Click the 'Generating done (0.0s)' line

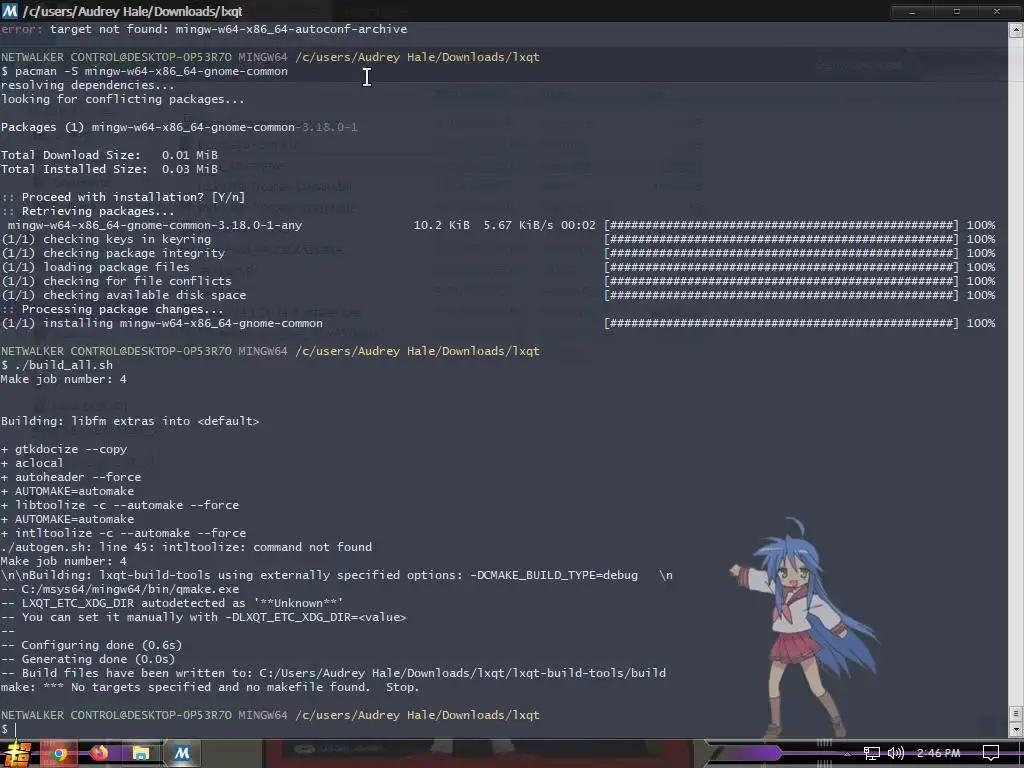click(88, 660)
